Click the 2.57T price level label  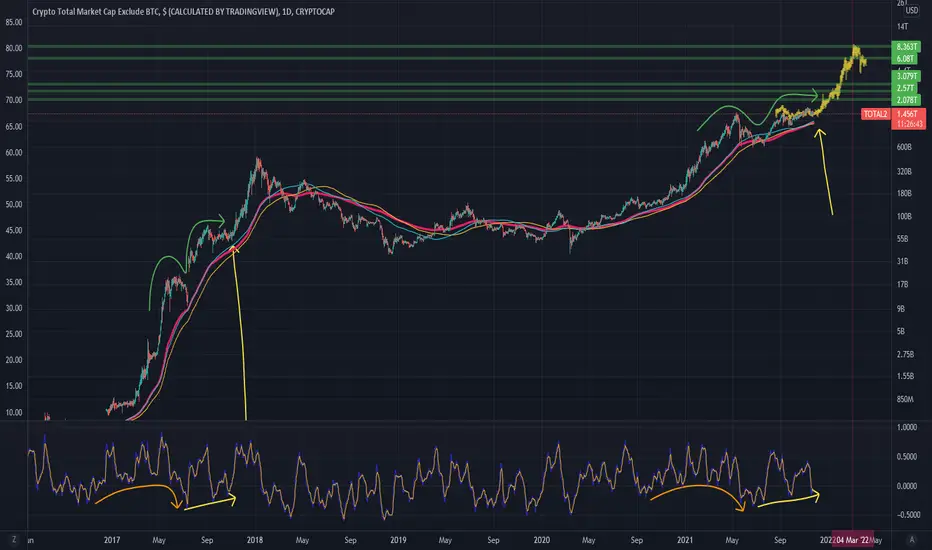[x=905, y=88]
